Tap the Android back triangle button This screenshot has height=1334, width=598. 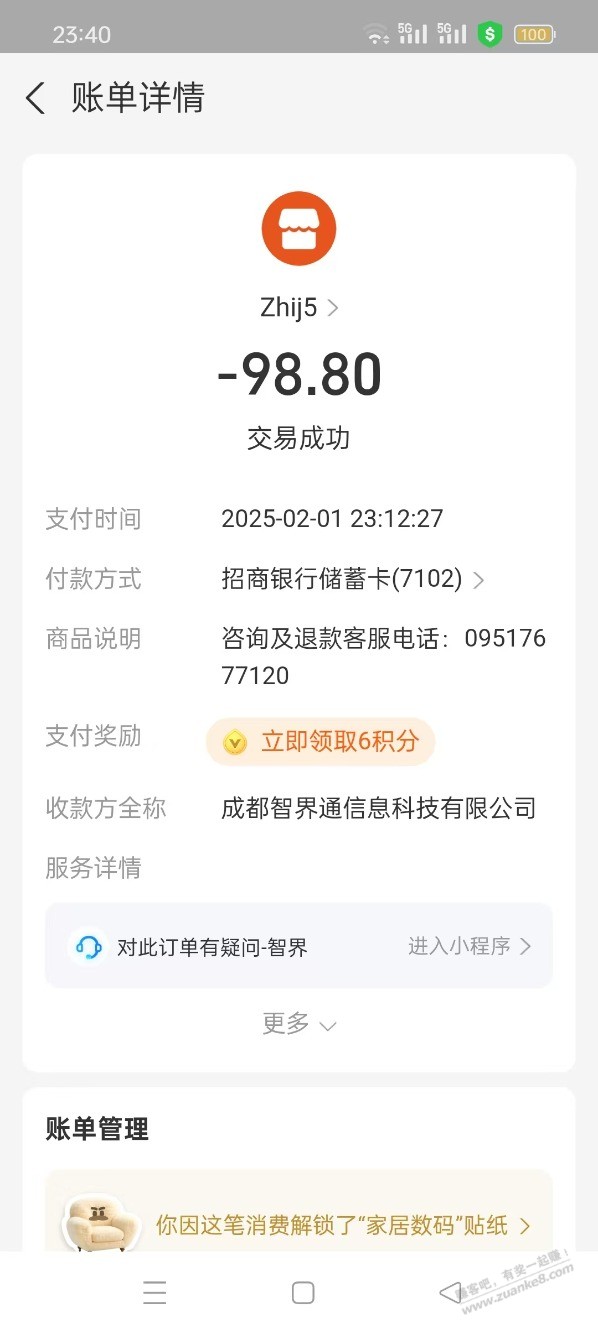pos(452,1293)
